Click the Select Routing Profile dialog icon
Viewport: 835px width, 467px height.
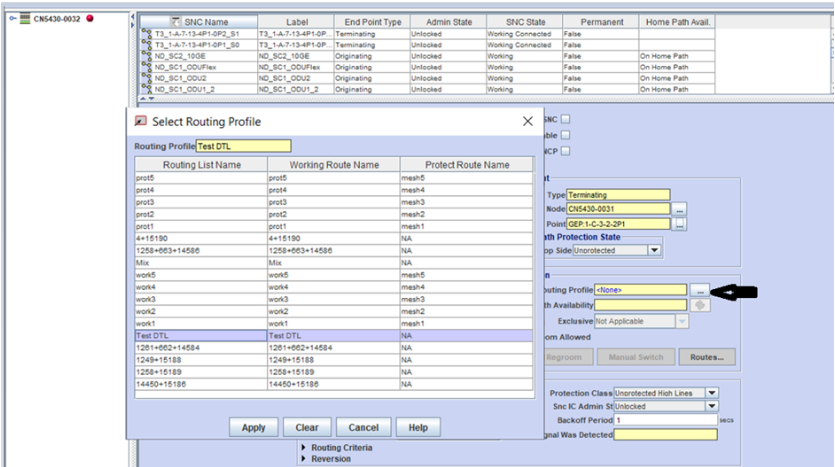[x=141, y=121]
